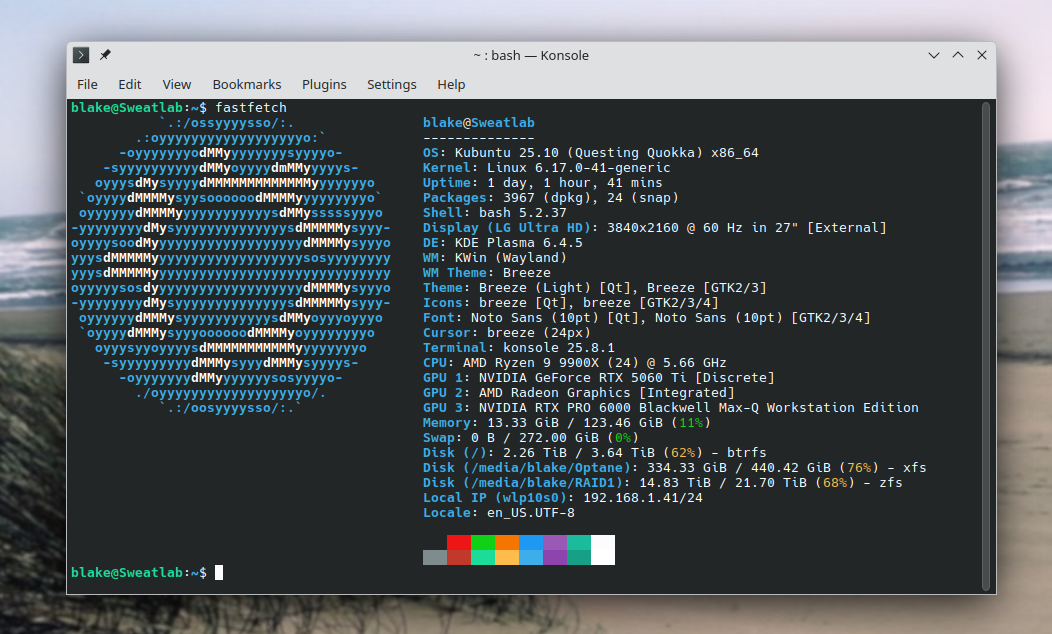This screenshot has height=634, width=1052.
Task: Click the 'Disk (/media/blake/RAID1)' line
Action: point(662,482)
